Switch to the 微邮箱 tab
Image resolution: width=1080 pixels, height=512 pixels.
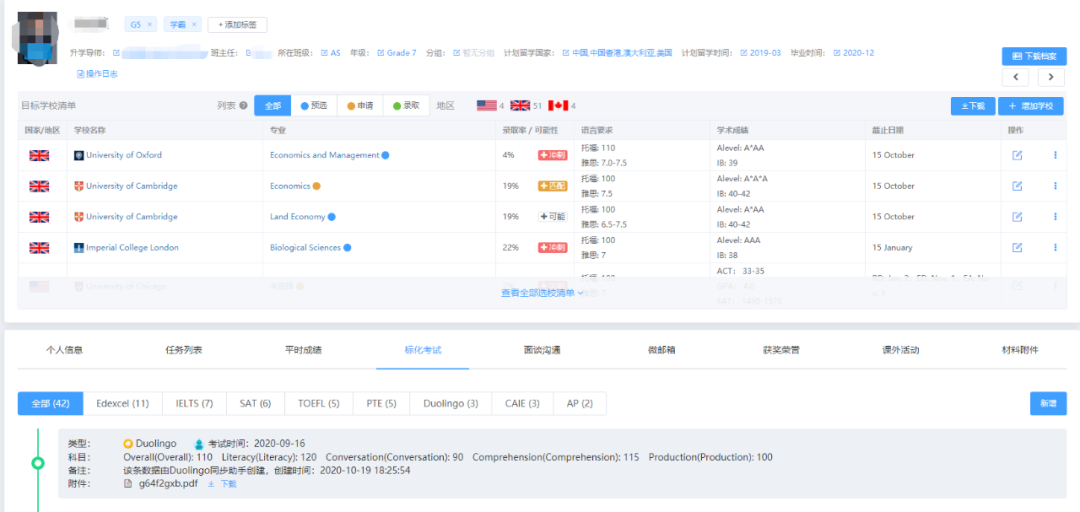pyautogui.click(x=661, y=350)
